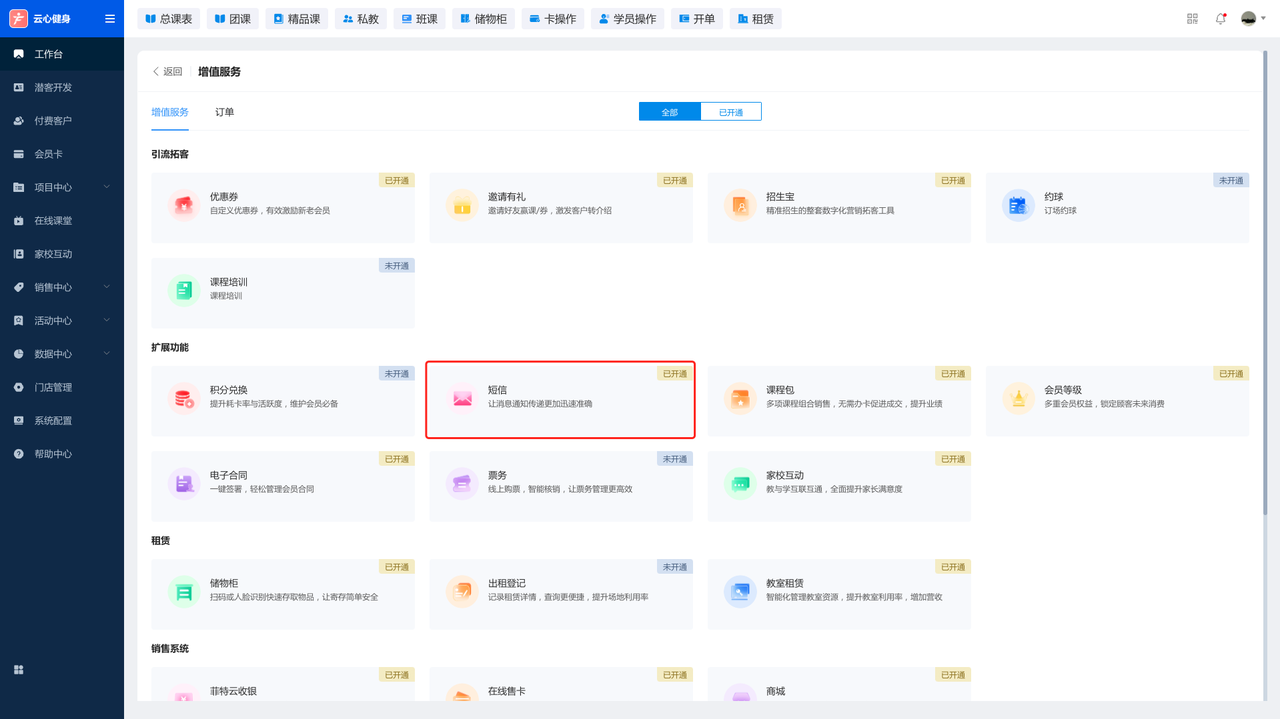The image size is (1280, 719).
Task: Open the notification bell
Action: (1220, 19)
